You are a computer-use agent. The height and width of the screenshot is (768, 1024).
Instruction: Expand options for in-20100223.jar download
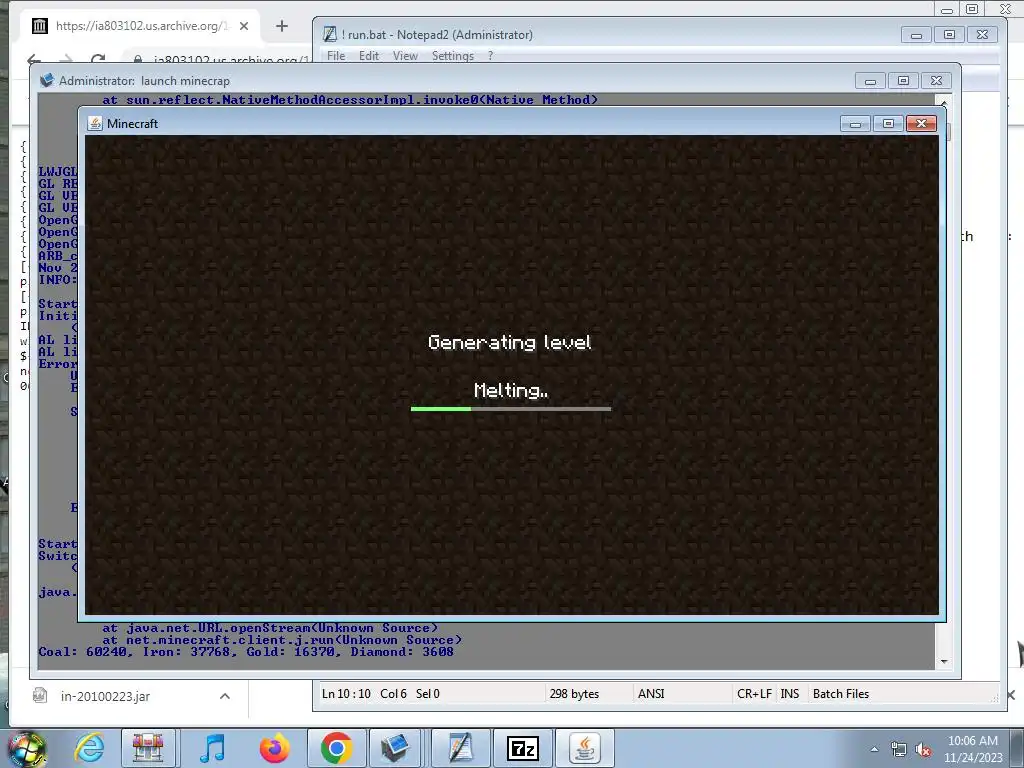tap(225, 696)
